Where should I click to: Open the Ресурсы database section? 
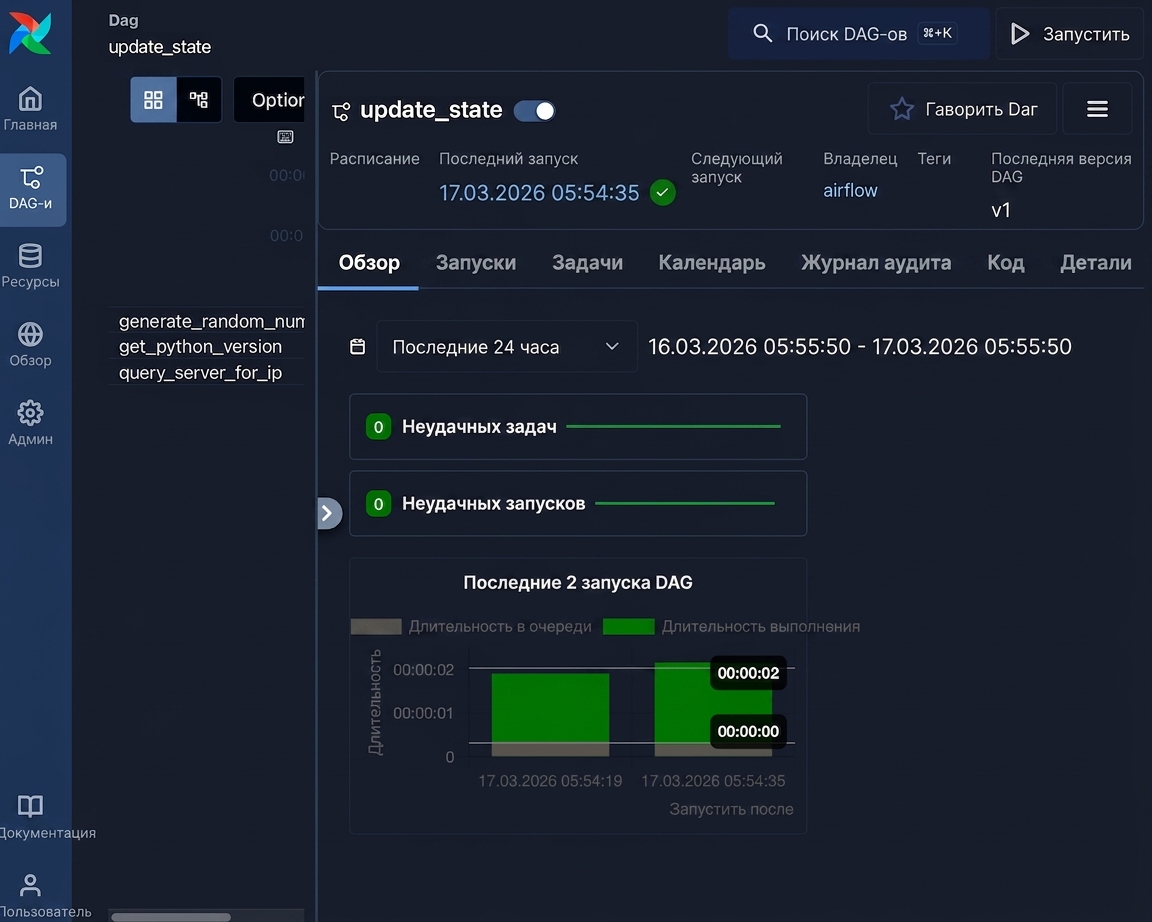click(x=30, y=266)
